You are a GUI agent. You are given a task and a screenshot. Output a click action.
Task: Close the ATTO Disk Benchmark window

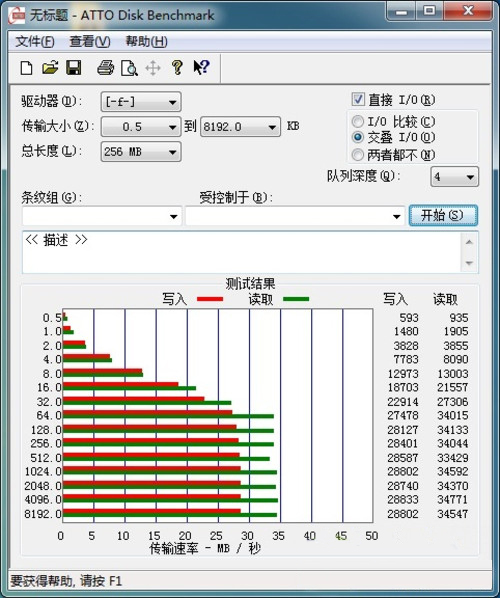coord(468,11)
